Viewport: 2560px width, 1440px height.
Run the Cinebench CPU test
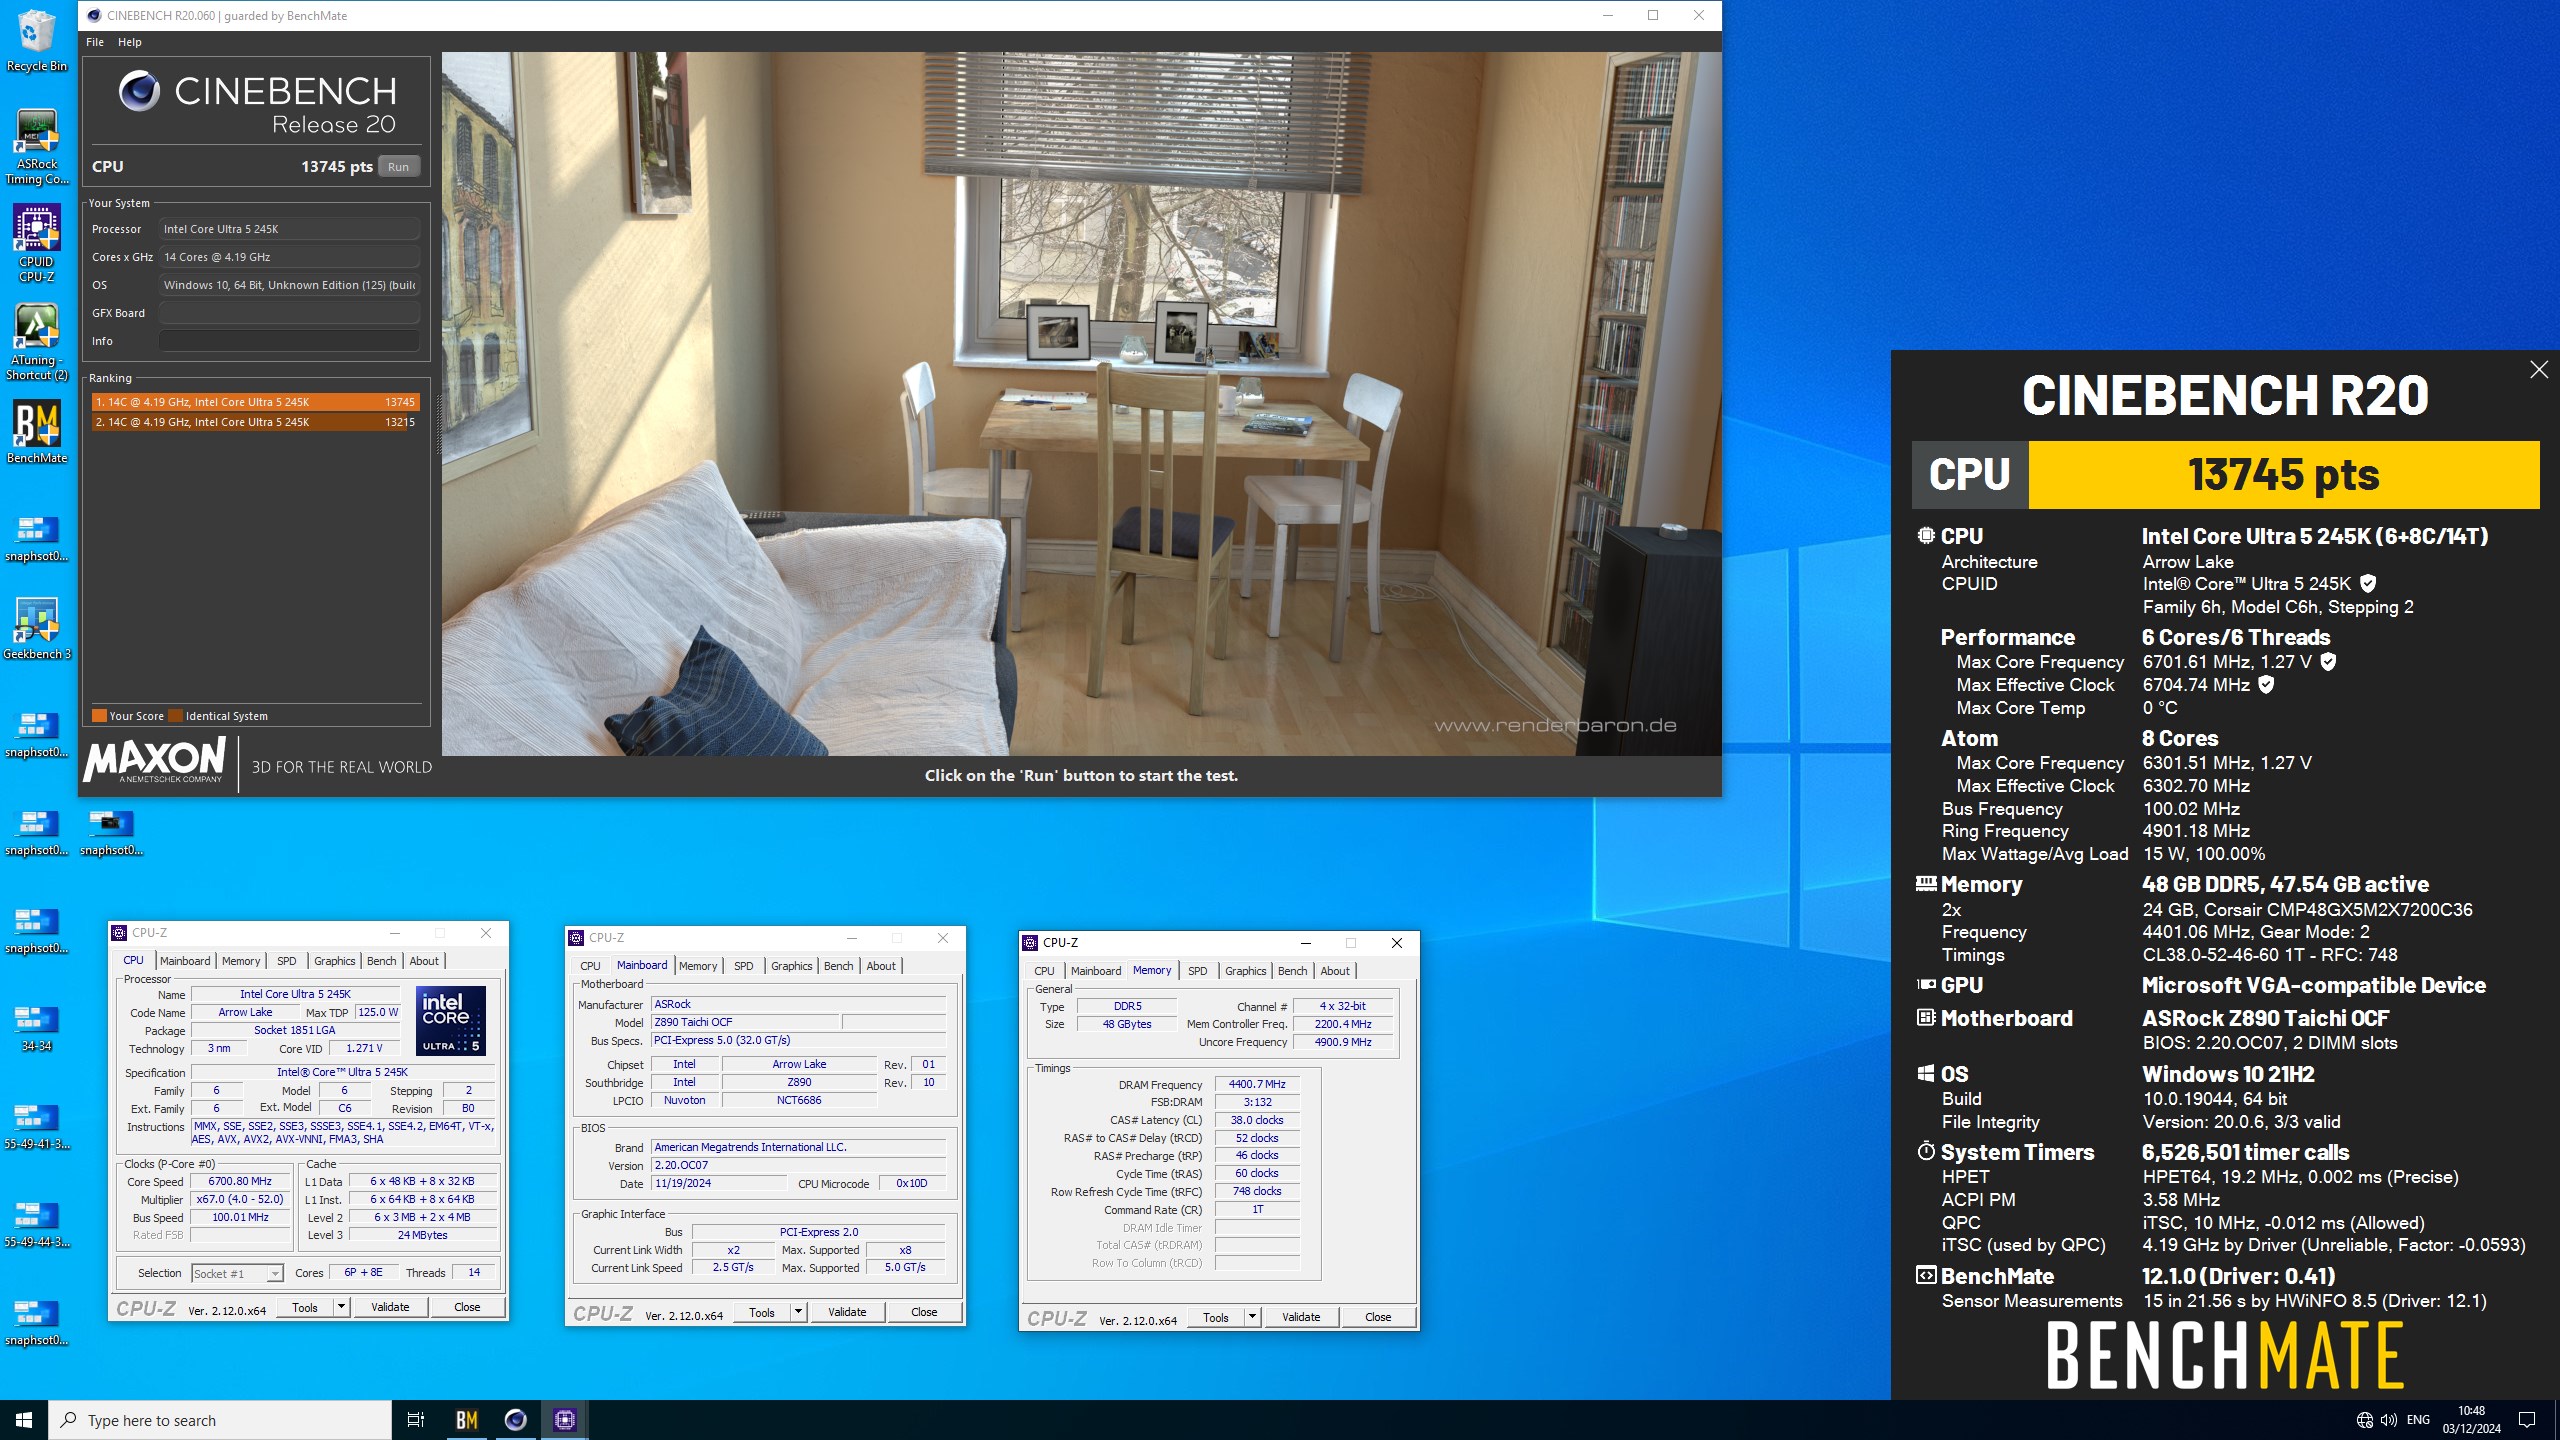pyautogui.click(x=398, y=167)
